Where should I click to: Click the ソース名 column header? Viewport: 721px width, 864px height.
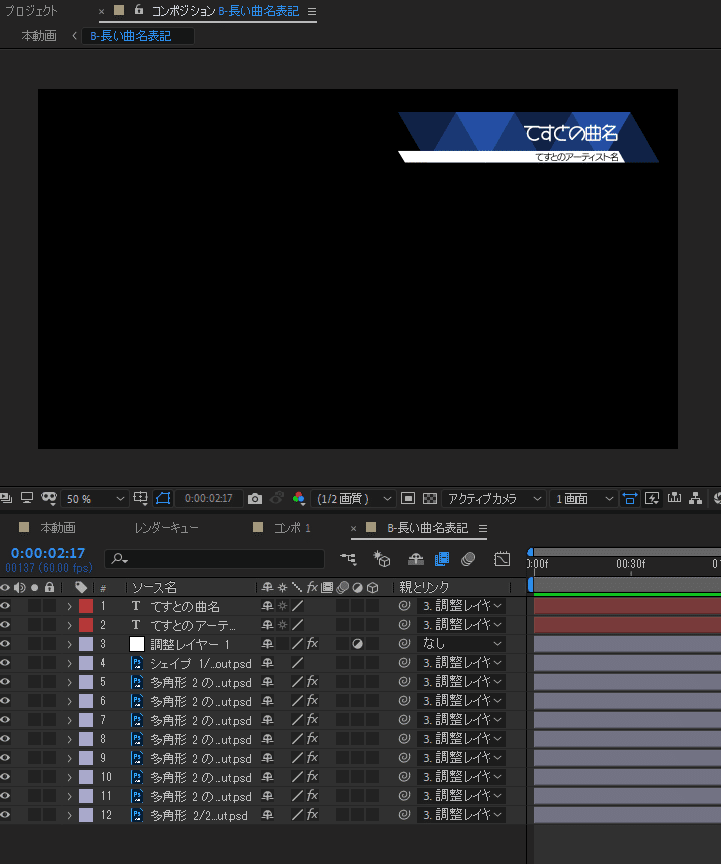[x=154, y=587]
